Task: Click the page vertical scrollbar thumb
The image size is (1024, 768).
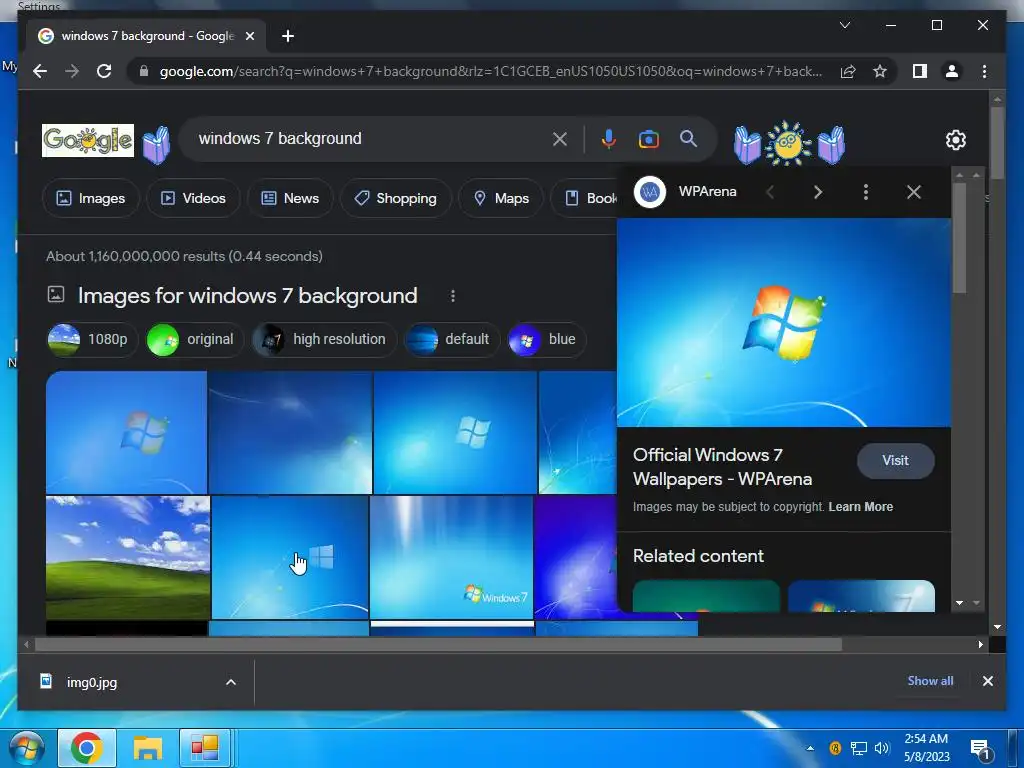Action: 997,142
